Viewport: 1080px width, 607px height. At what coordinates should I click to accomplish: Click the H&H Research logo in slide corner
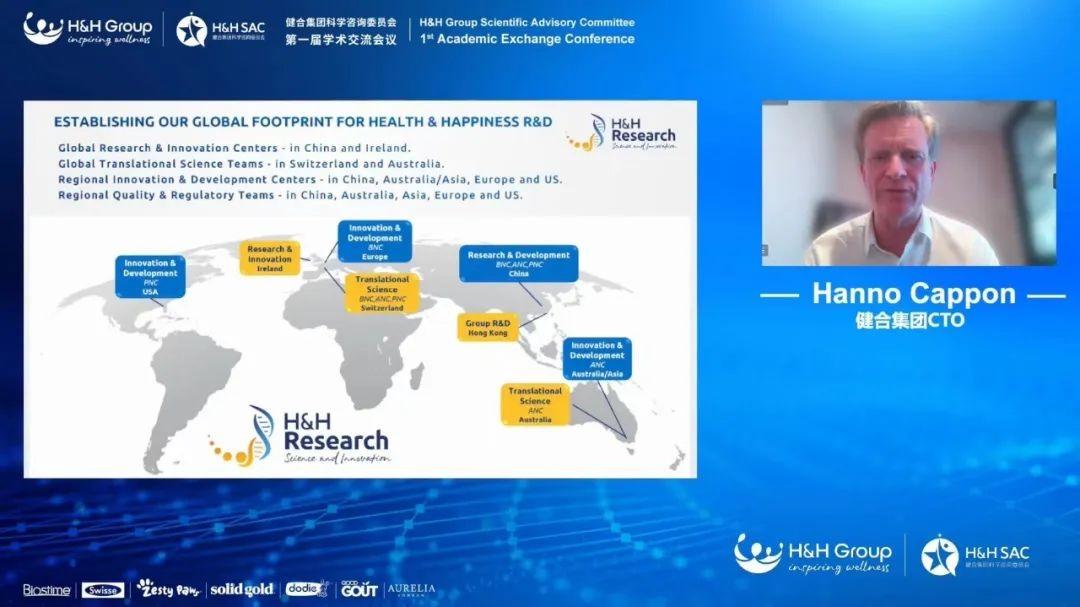coord(621,133)
